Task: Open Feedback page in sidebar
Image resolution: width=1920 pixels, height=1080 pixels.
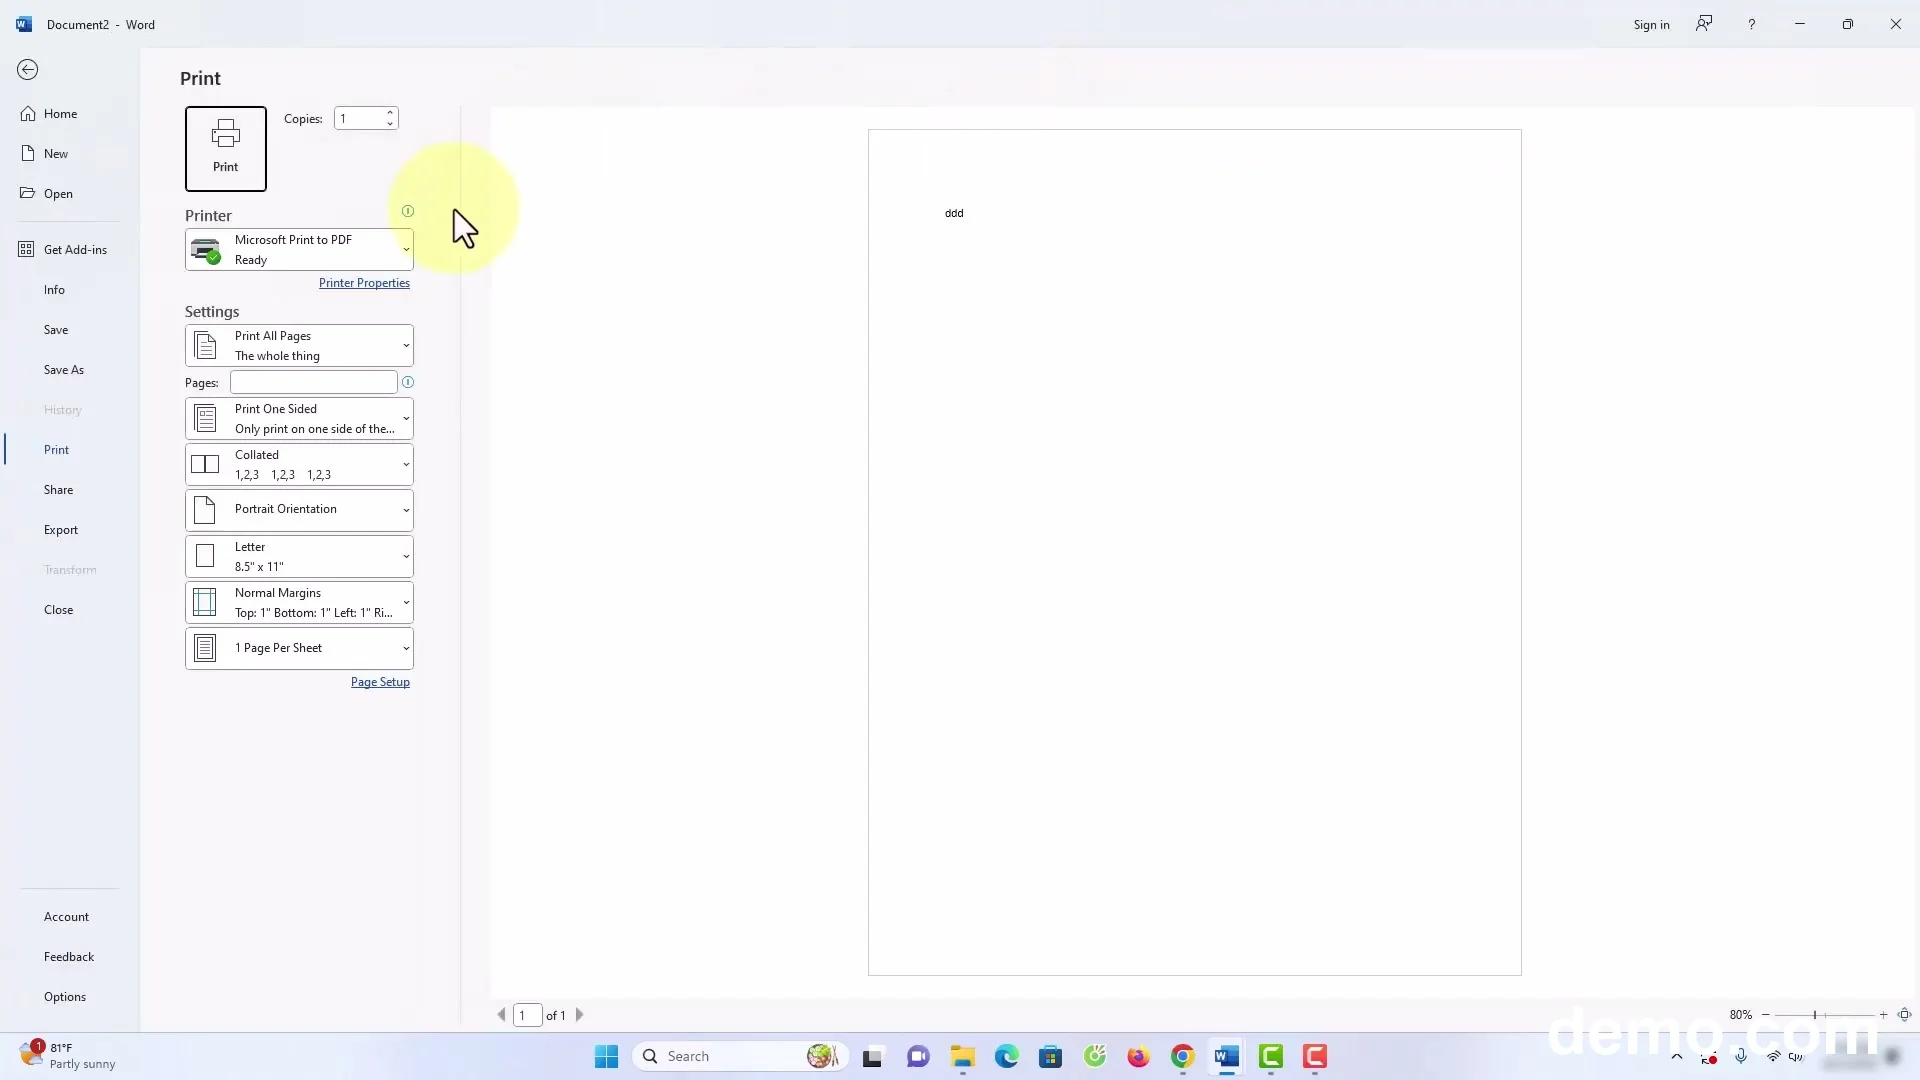Action: click(x=69, y=957)
